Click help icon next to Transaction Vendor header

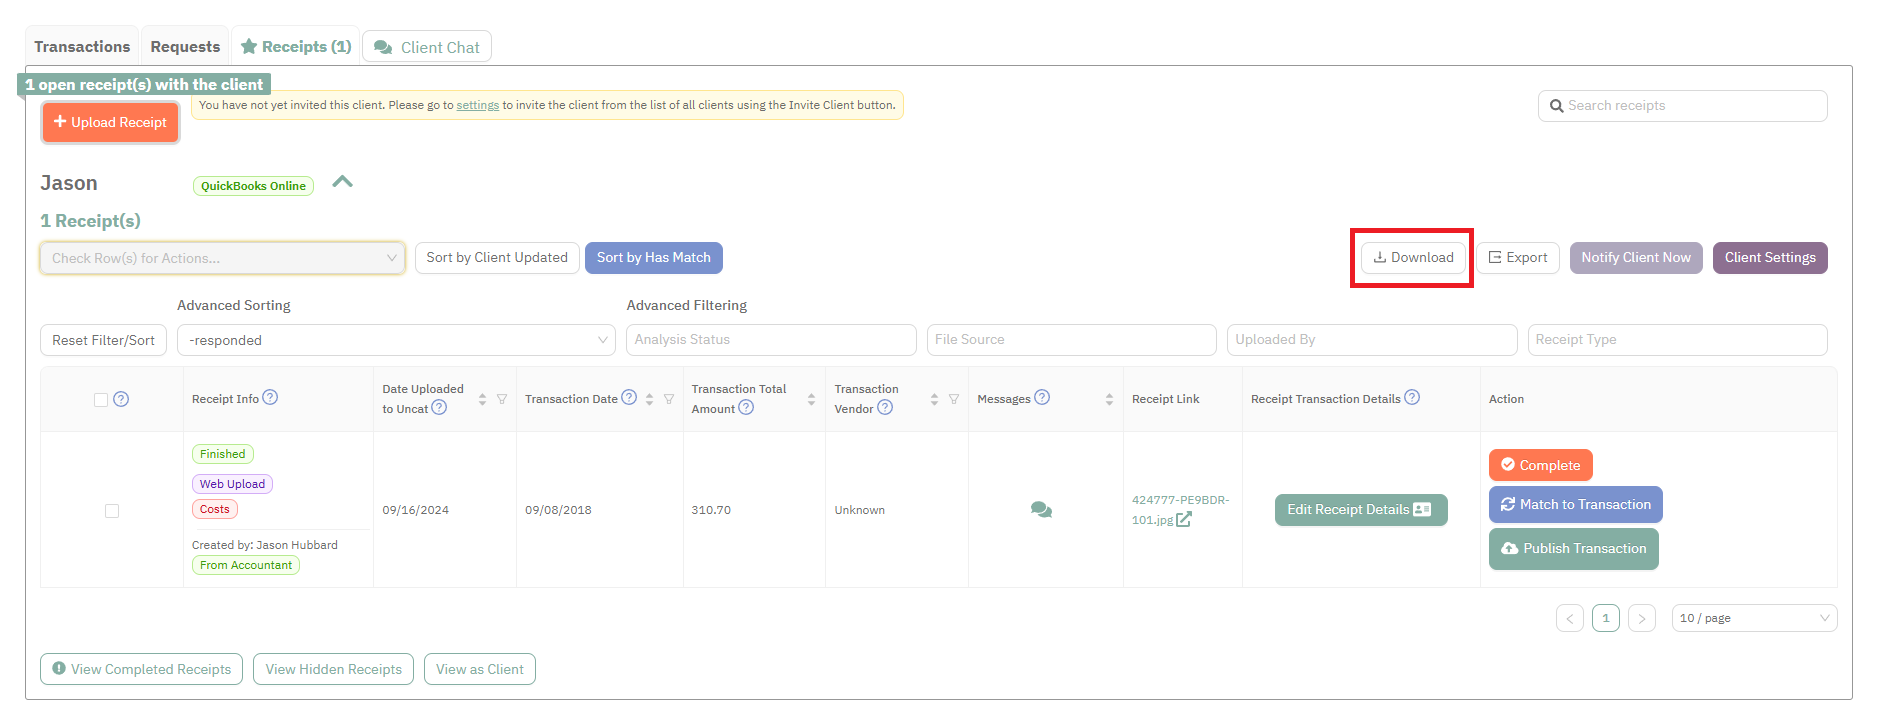pos(885,408)
